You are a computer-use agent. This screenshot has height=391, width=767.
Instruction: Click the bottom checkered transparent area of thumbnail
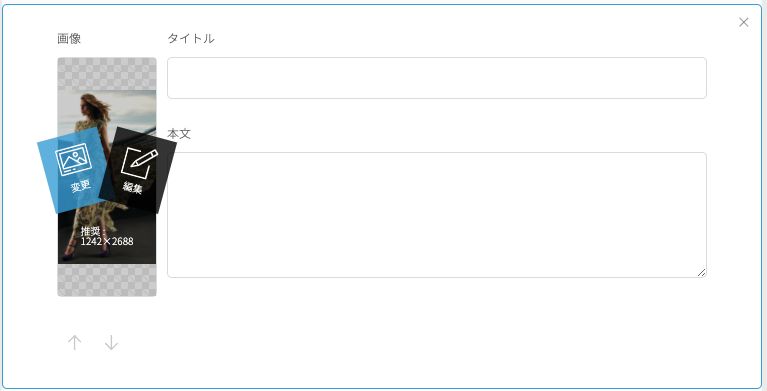coord(107,280)
